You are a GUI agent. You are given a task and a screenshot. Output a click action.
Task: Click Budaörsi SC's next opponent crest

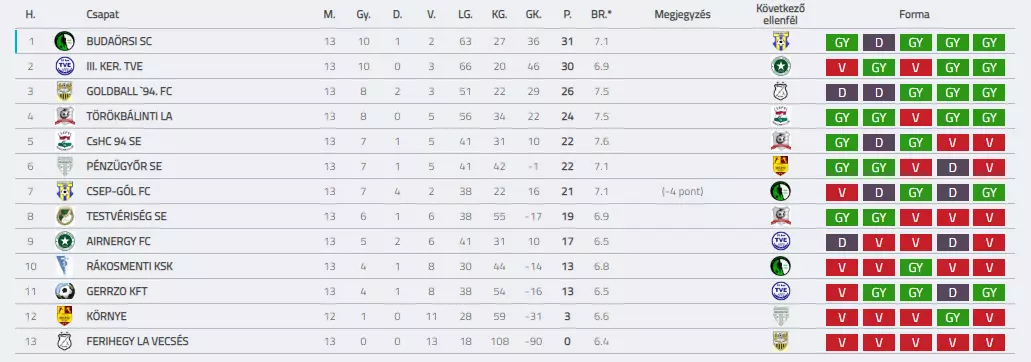coord(780,41)
